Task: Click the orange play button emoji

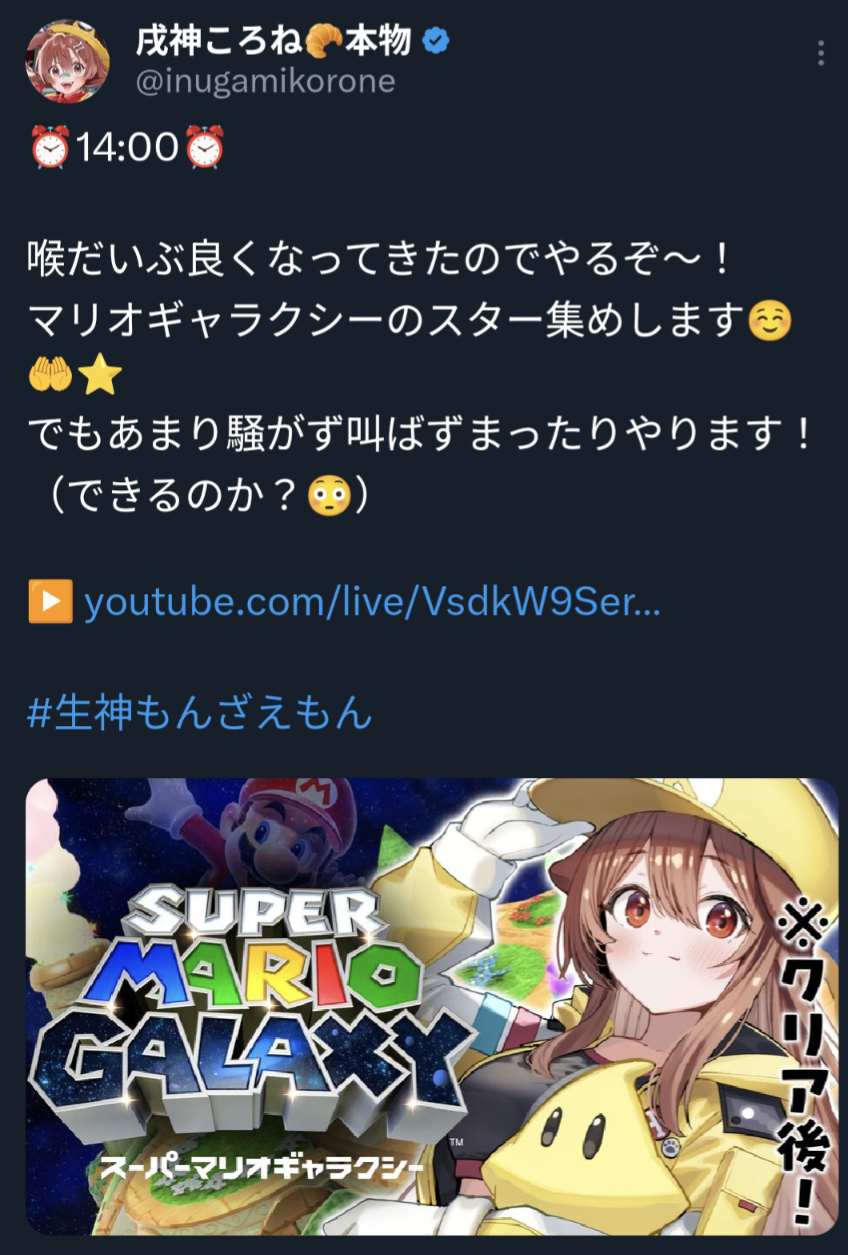Action: 49,604
